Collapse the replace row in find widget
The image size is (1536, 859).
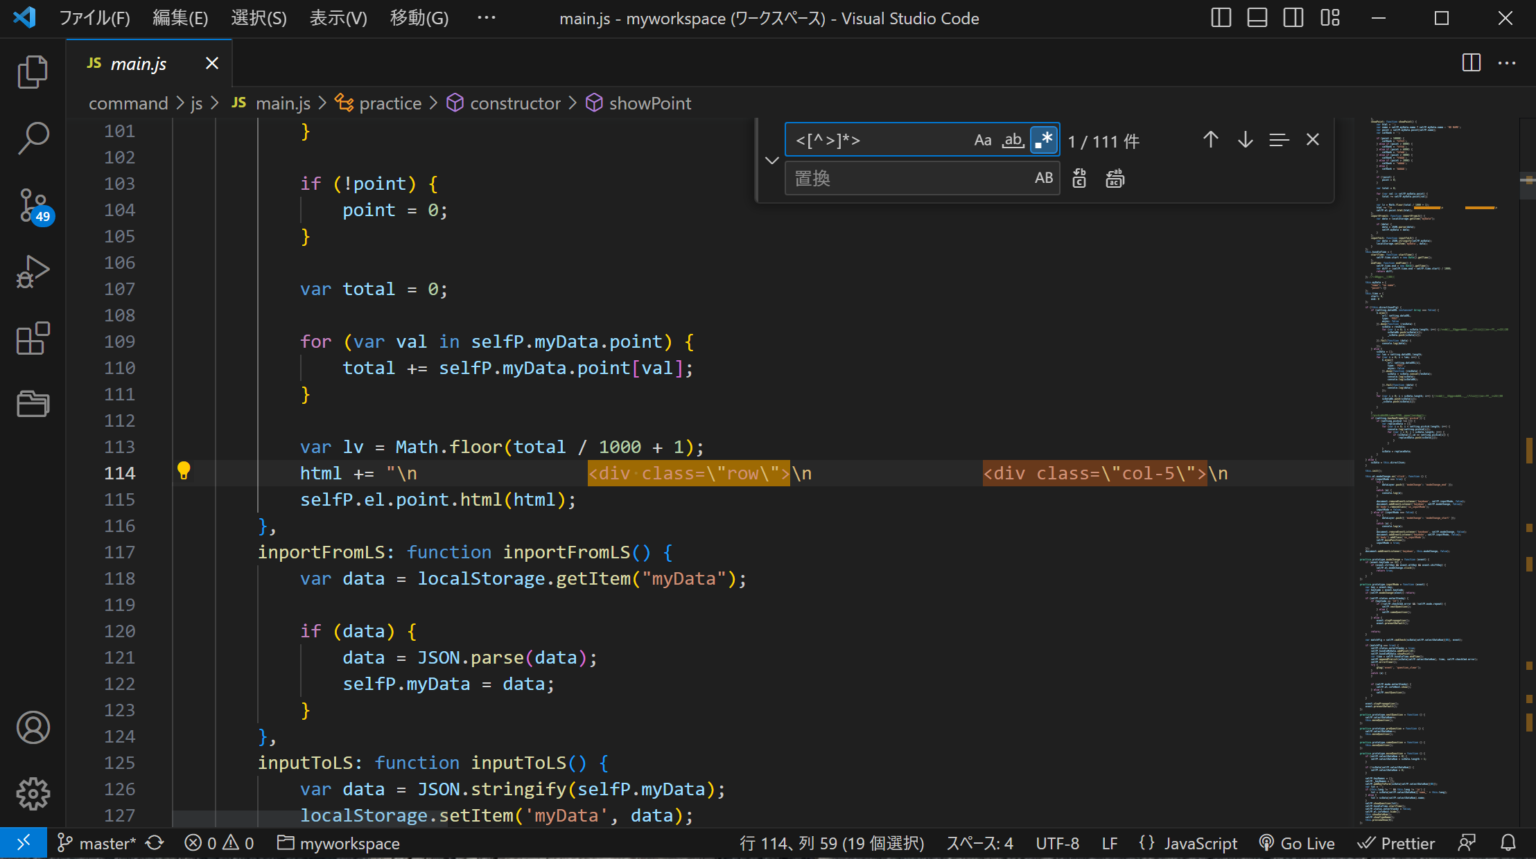click(x=772, y=160)
